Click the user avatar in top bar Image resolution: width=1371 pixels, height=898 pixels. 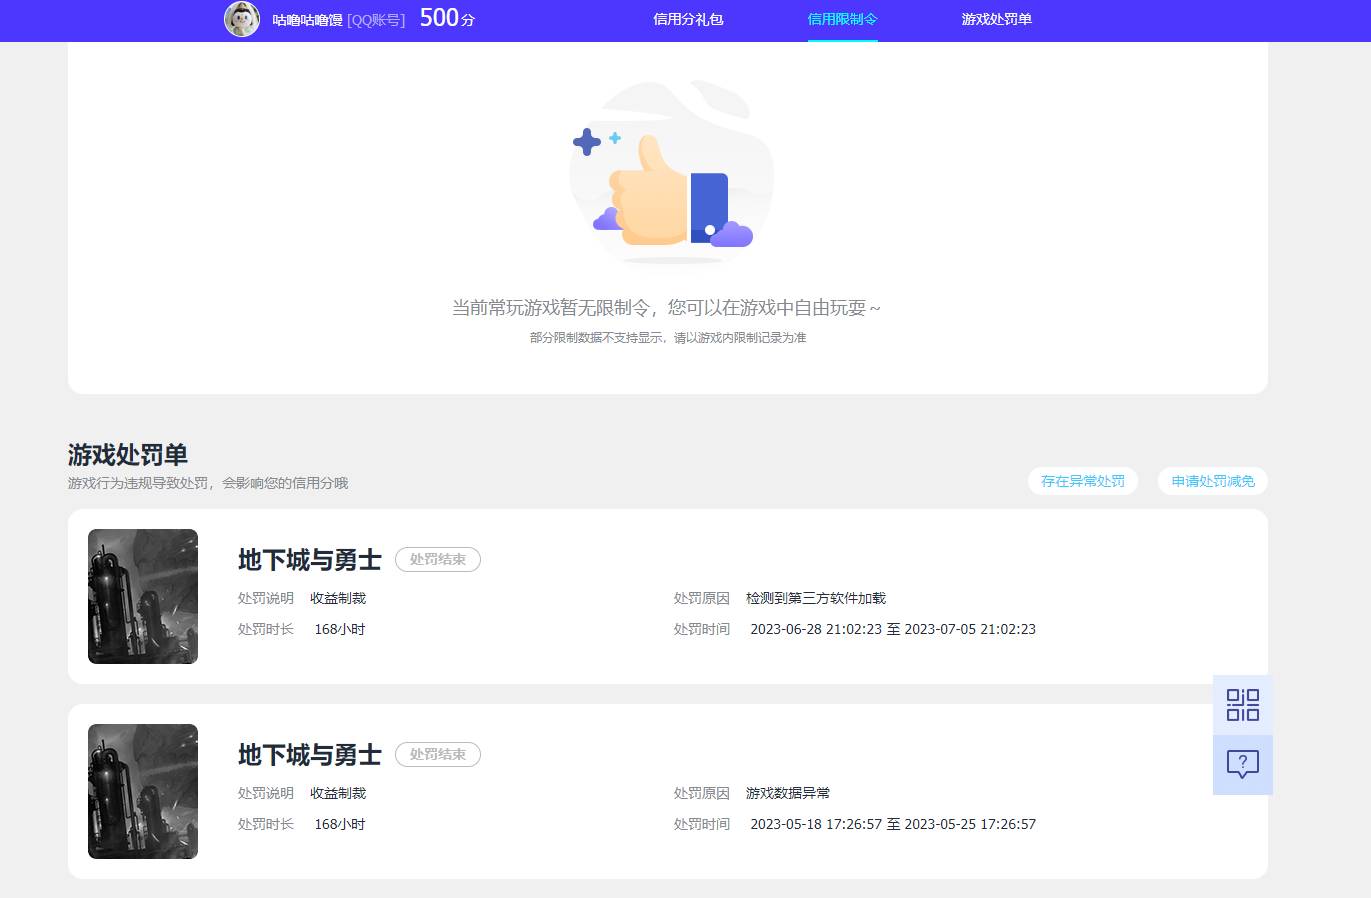click(242, 19)
